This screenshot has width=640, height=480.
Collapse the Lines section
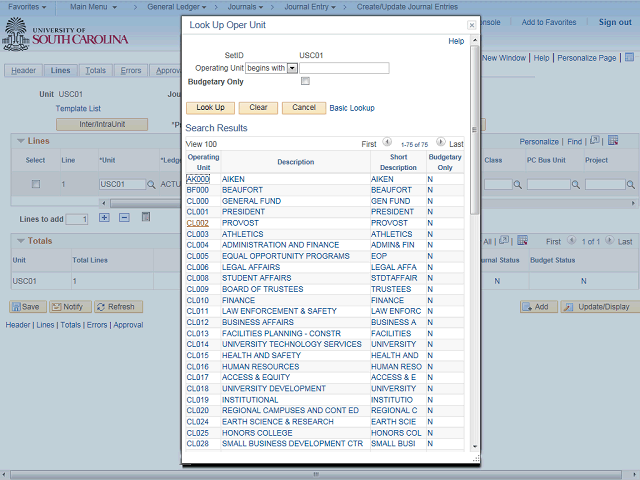21,141
